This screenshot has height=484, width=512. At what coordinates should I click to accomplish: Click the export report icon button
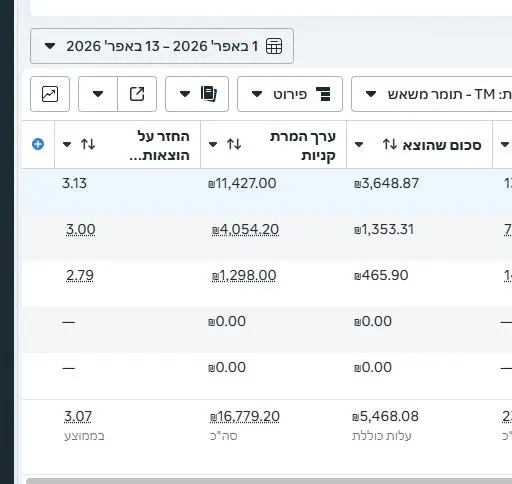click(x=137, y=94)
